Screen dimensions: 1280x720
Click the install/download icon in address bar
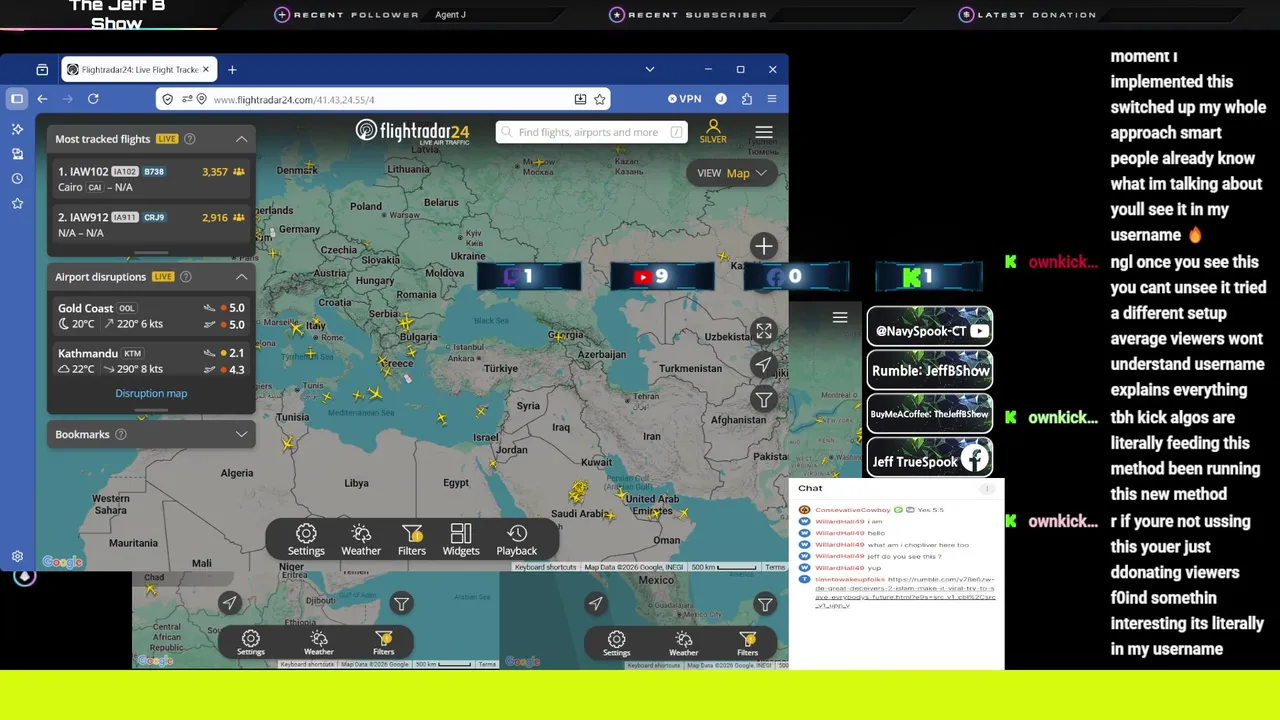click(580, 99)
